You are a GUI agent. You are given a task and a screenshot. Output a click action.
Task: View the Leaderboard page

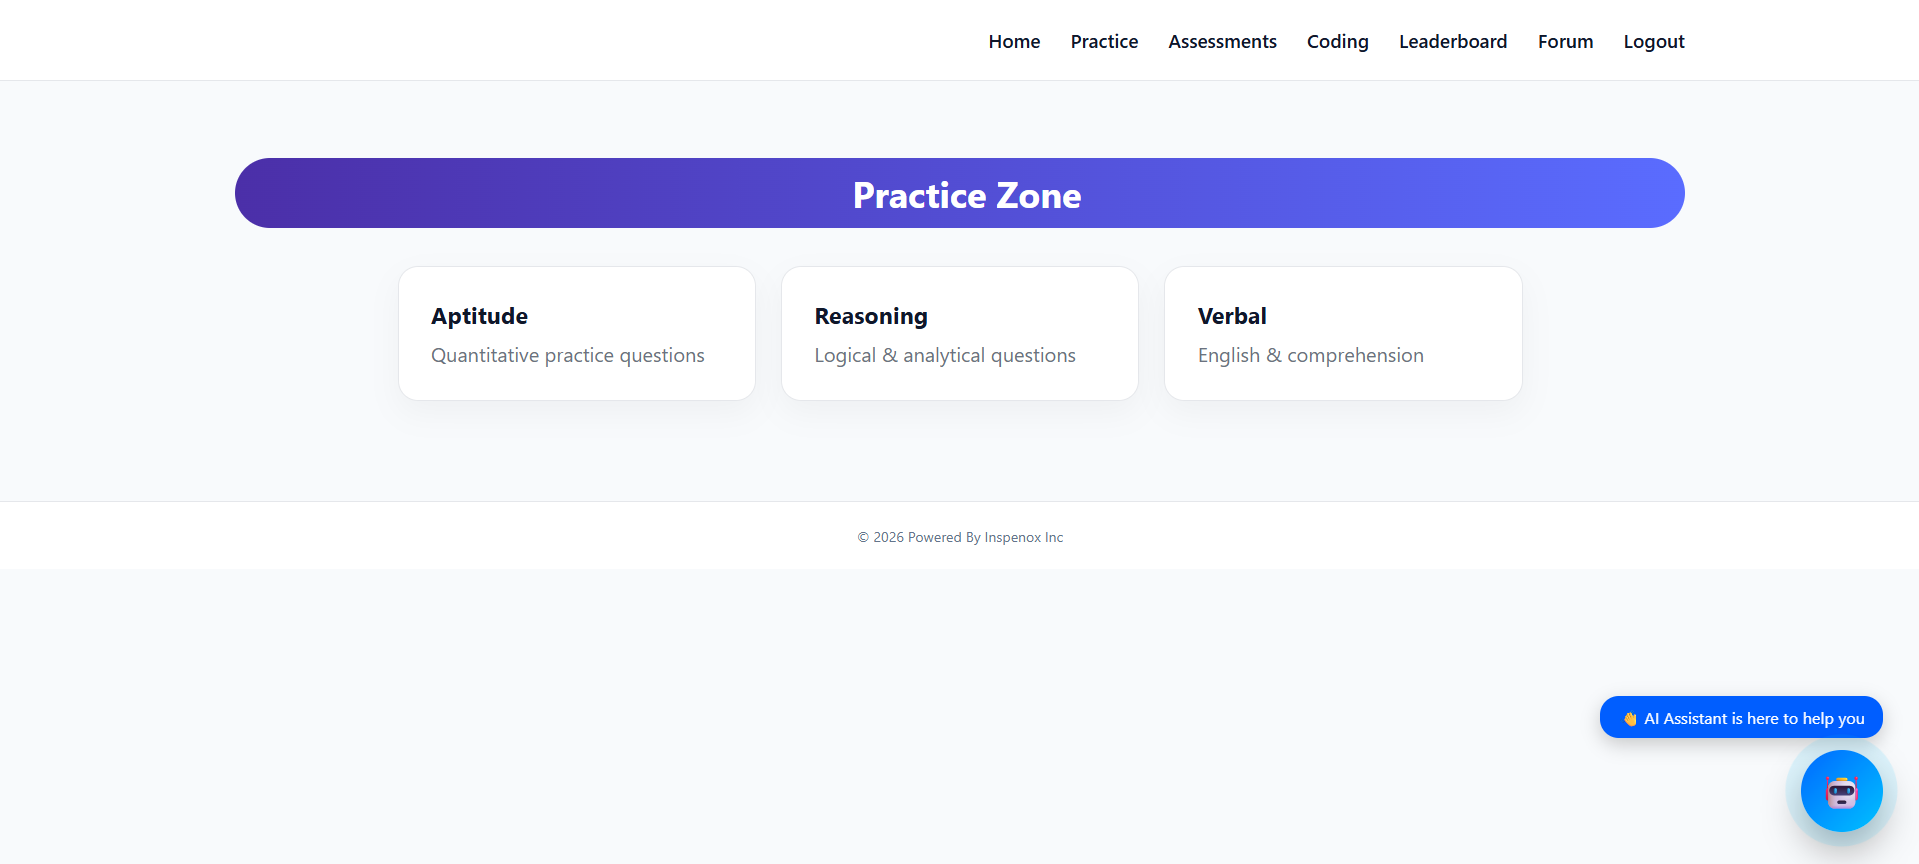(x=1452, y=41)
